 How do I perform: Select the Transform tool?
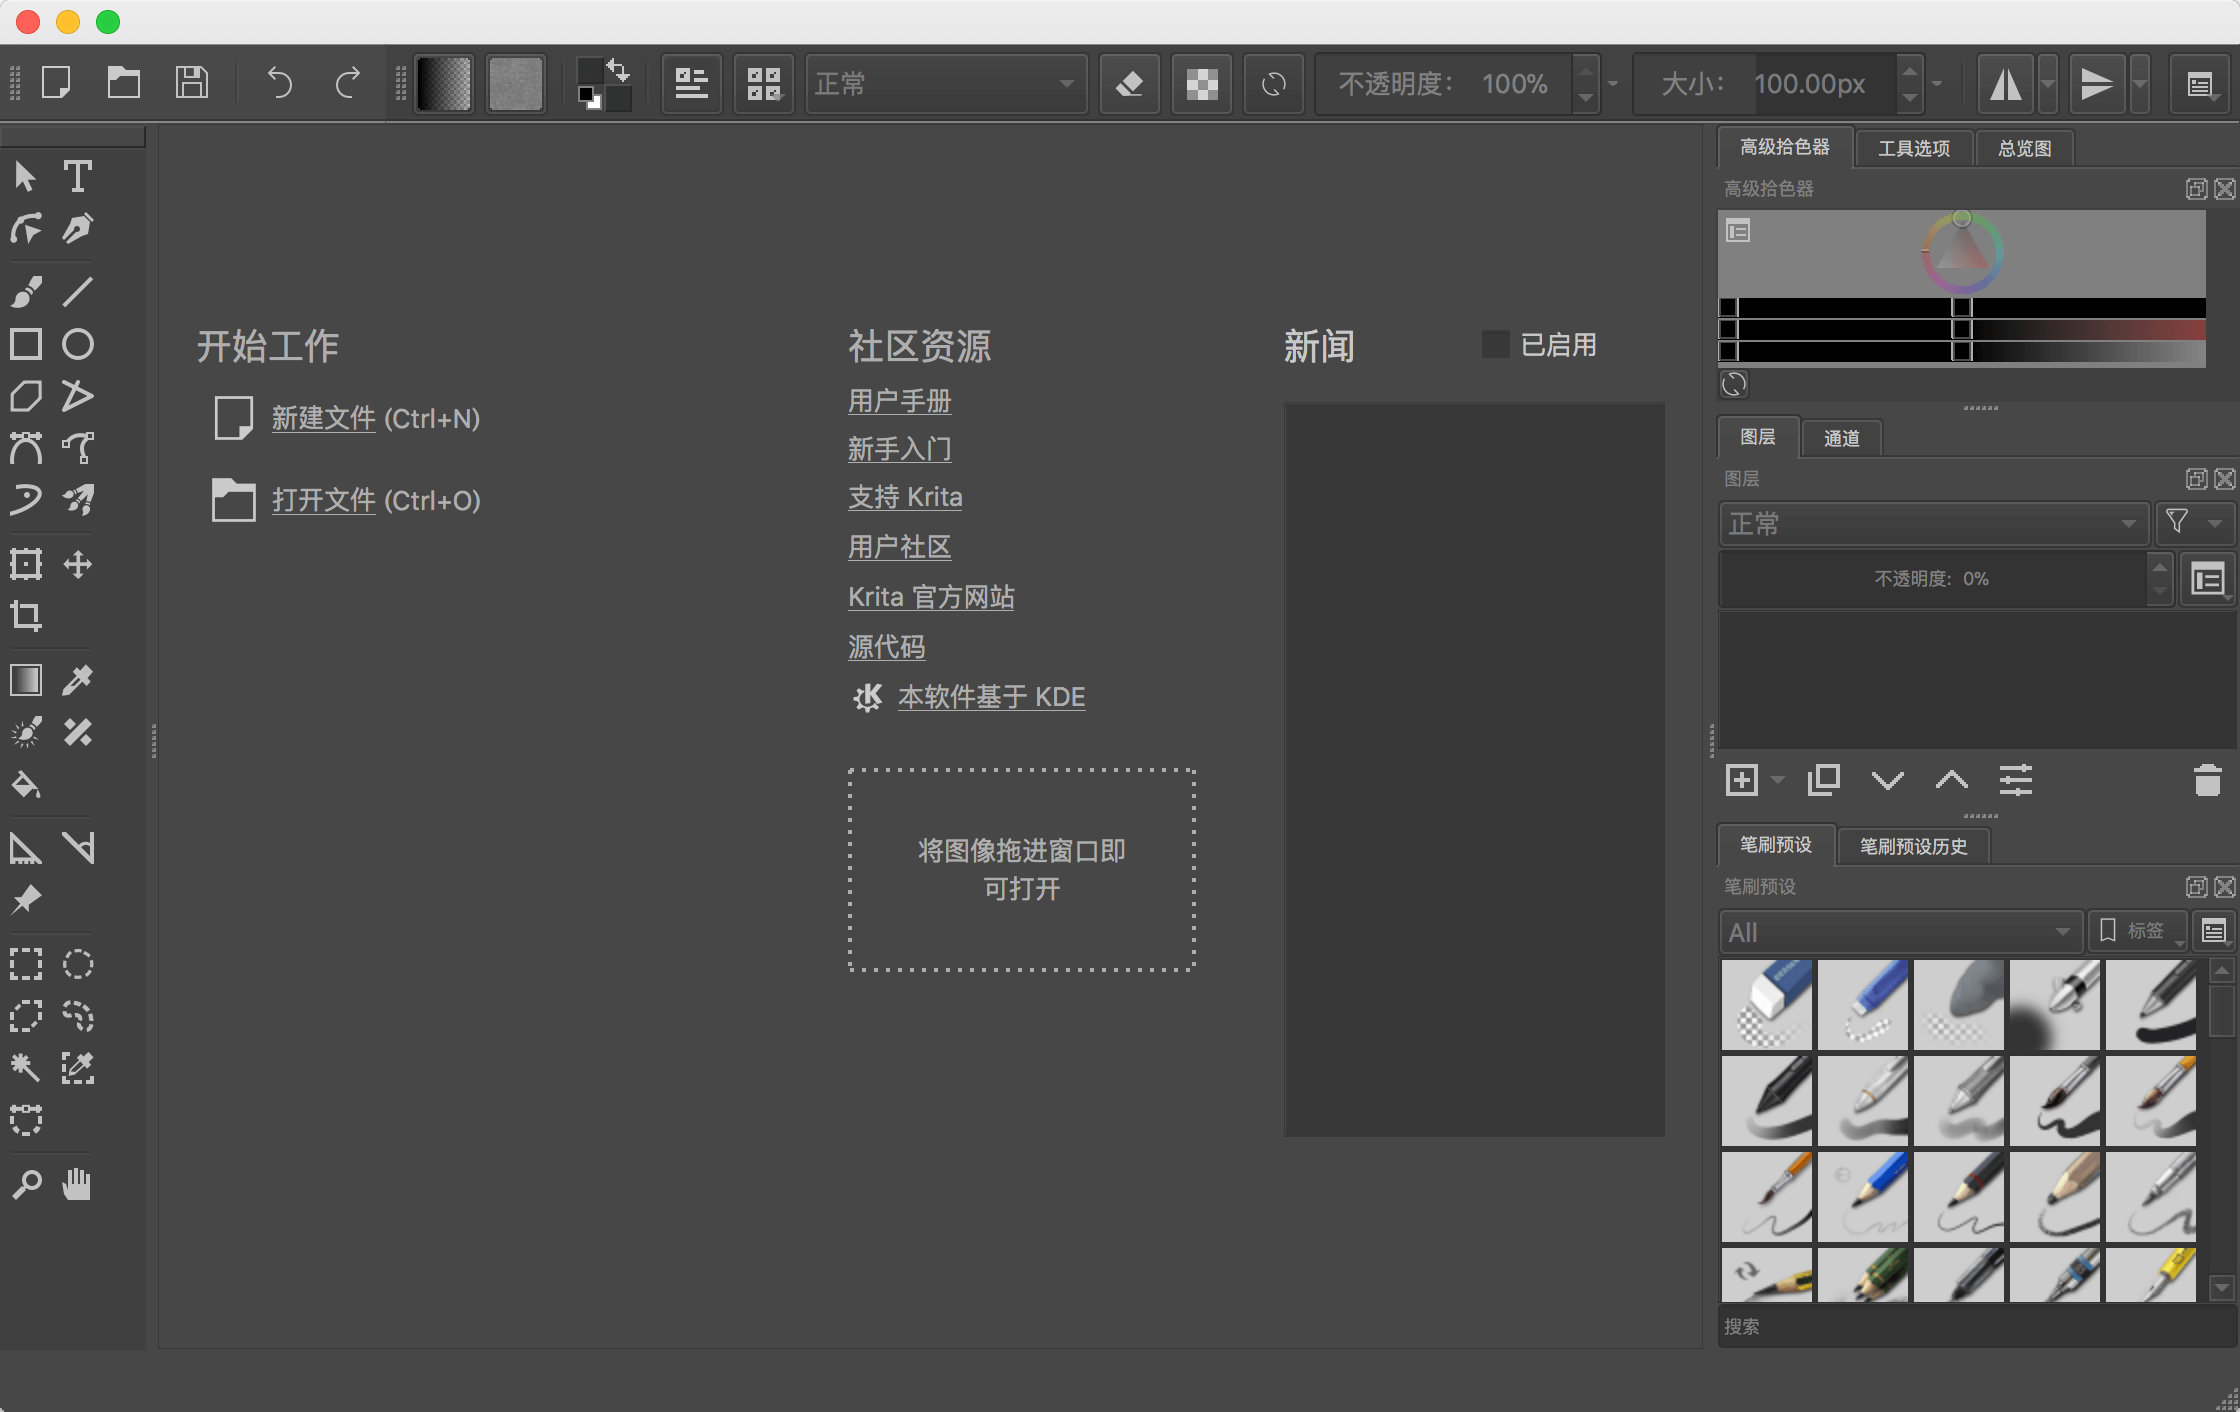[x=26, y=564]
